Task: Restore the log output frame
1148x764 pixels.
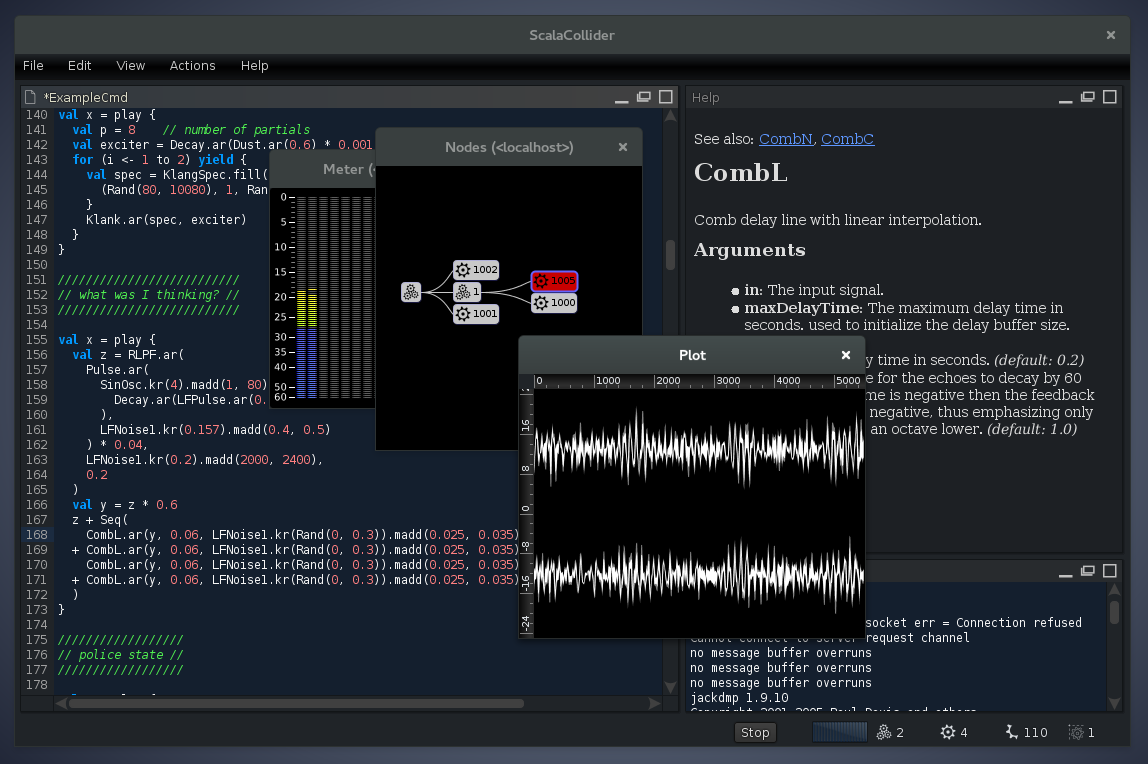Action: click(x=1088, y=571)
